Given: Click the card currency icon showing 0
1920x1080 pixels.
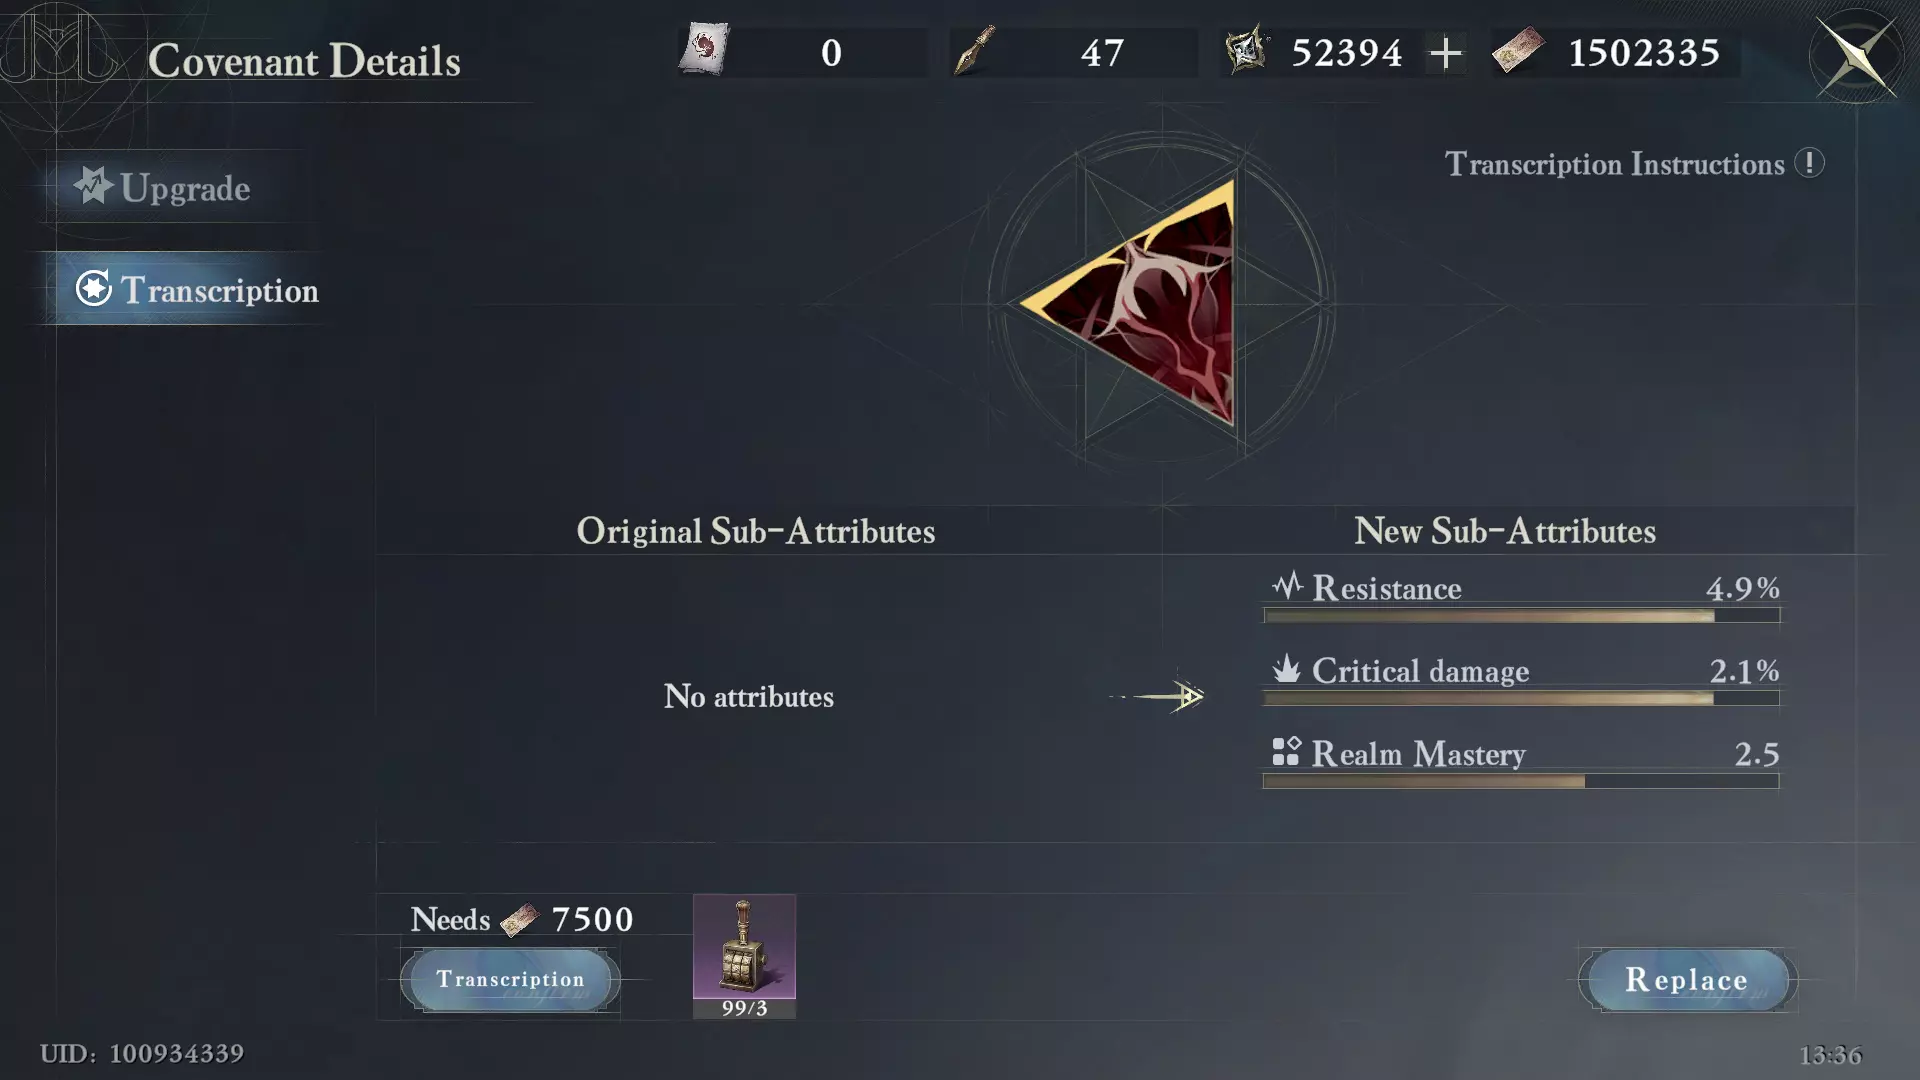Looking at the screenshot, I should 704,51.
